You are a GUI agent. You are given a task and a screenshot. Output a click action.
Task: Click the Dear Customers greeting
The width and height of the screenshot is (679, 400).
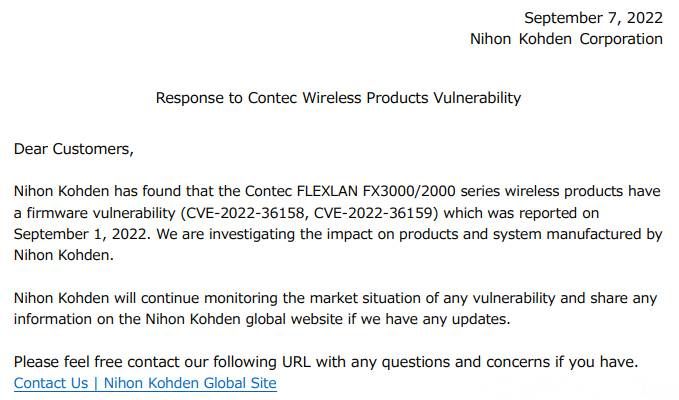pos(74,149)
